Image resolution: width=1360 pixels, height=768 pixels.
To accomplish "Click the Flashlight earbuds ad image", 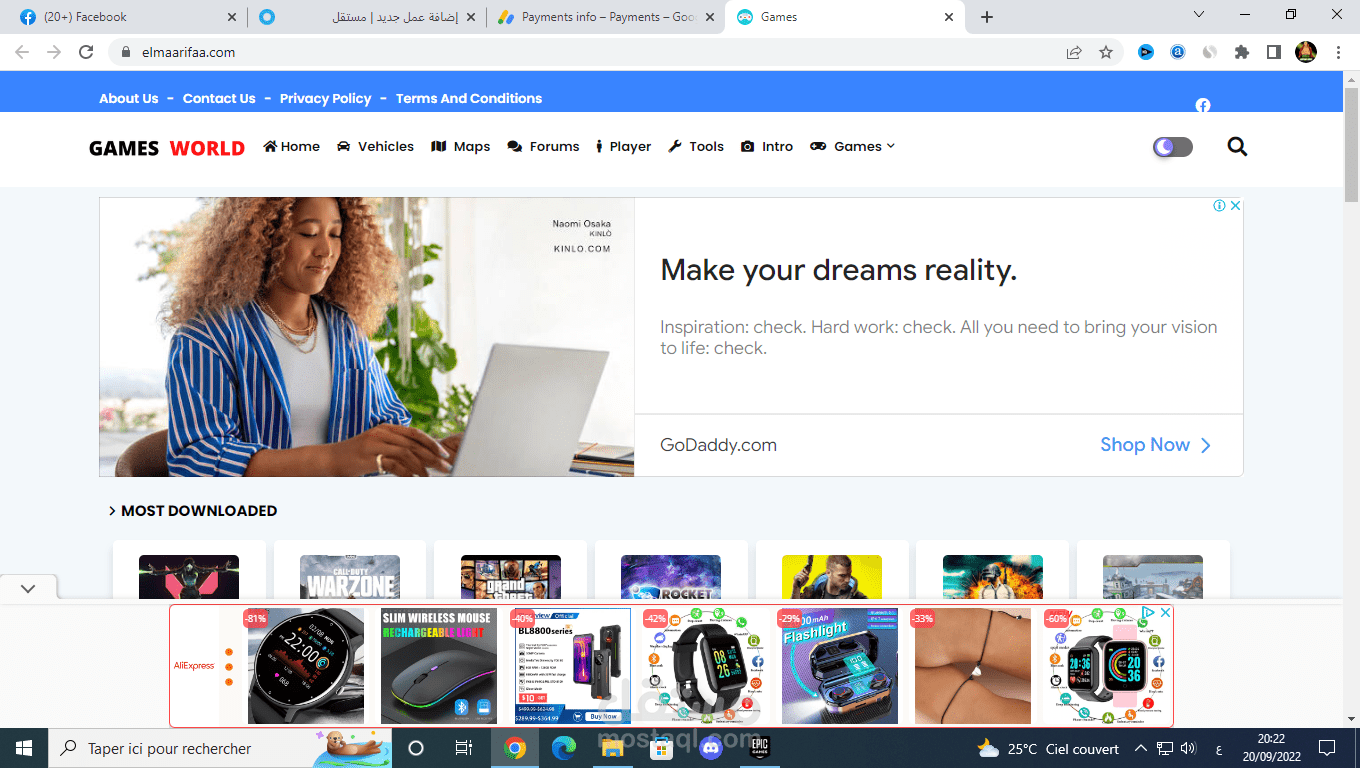I will [x=838, y=666].
